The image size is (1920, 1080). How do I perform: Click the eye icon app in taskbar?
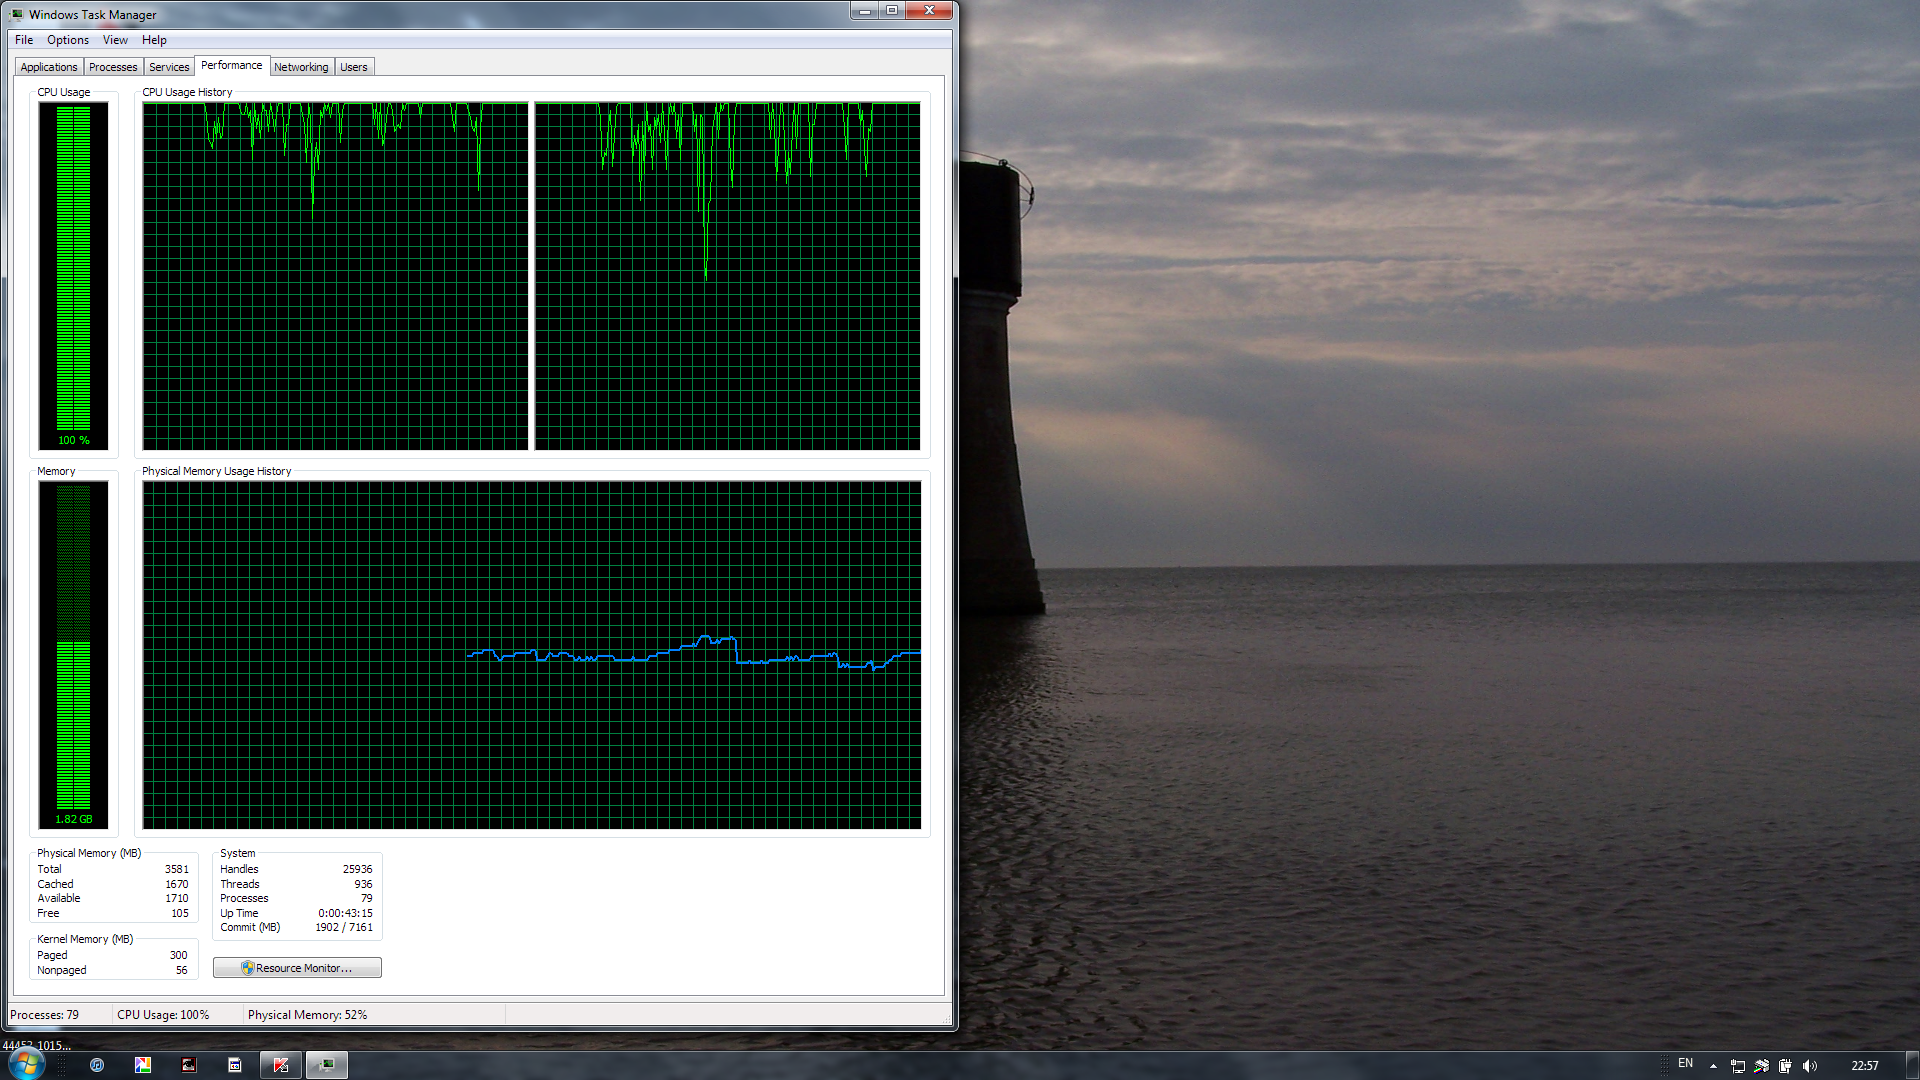pyautogui.click(x=189, y=1065)
